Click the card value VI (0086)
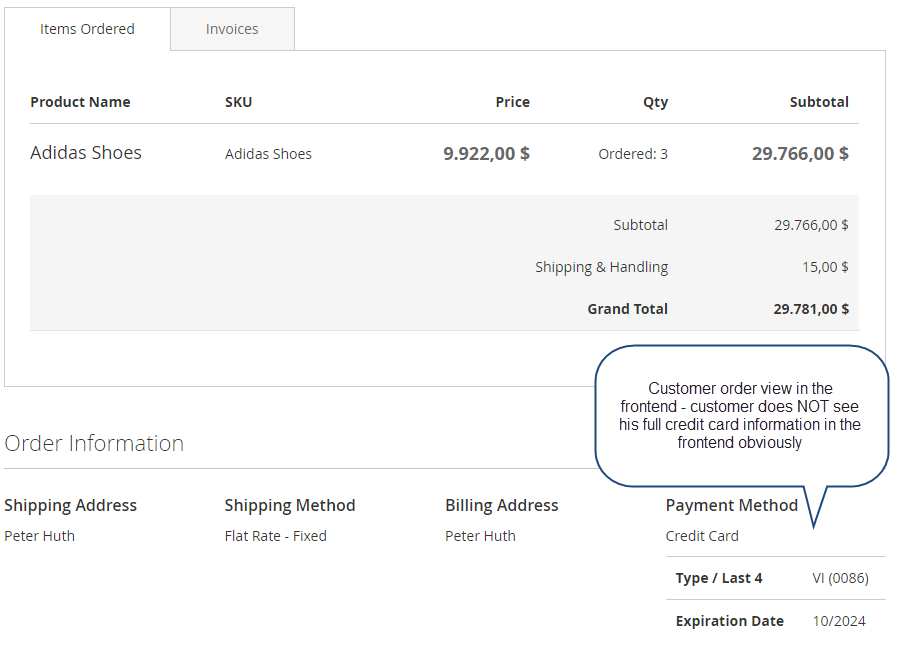The width and height of the screenshot is (897, 656). [840, 578]
